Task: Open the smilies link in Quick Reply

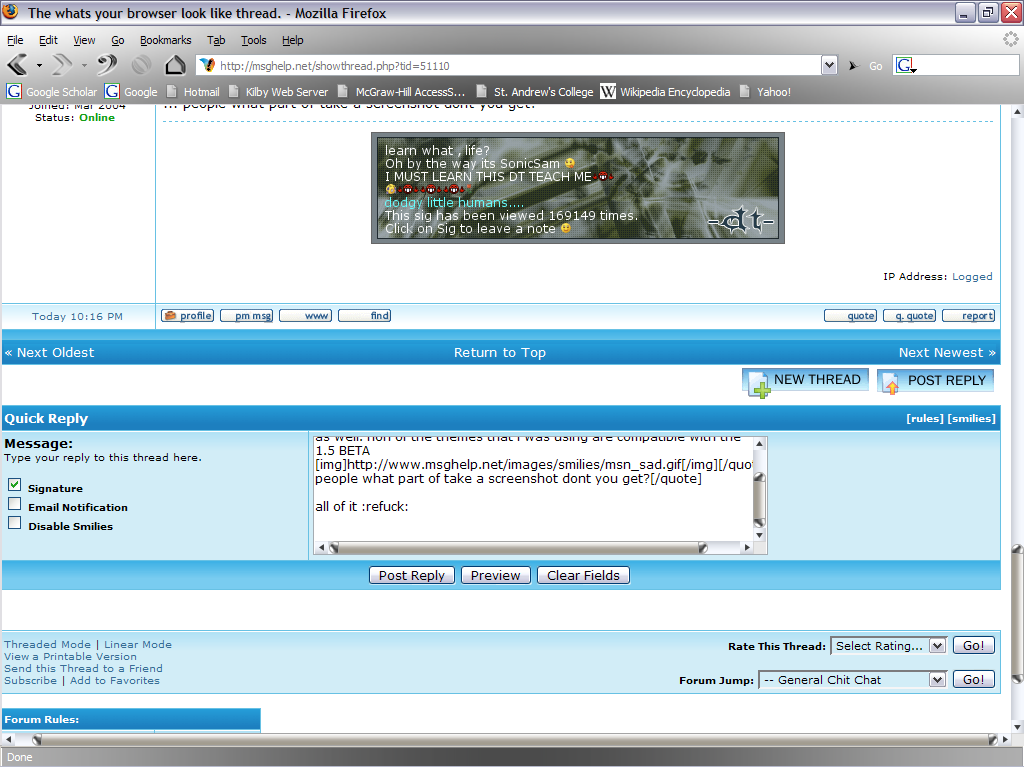Action: pyautogui.click(x=972, y=419)
